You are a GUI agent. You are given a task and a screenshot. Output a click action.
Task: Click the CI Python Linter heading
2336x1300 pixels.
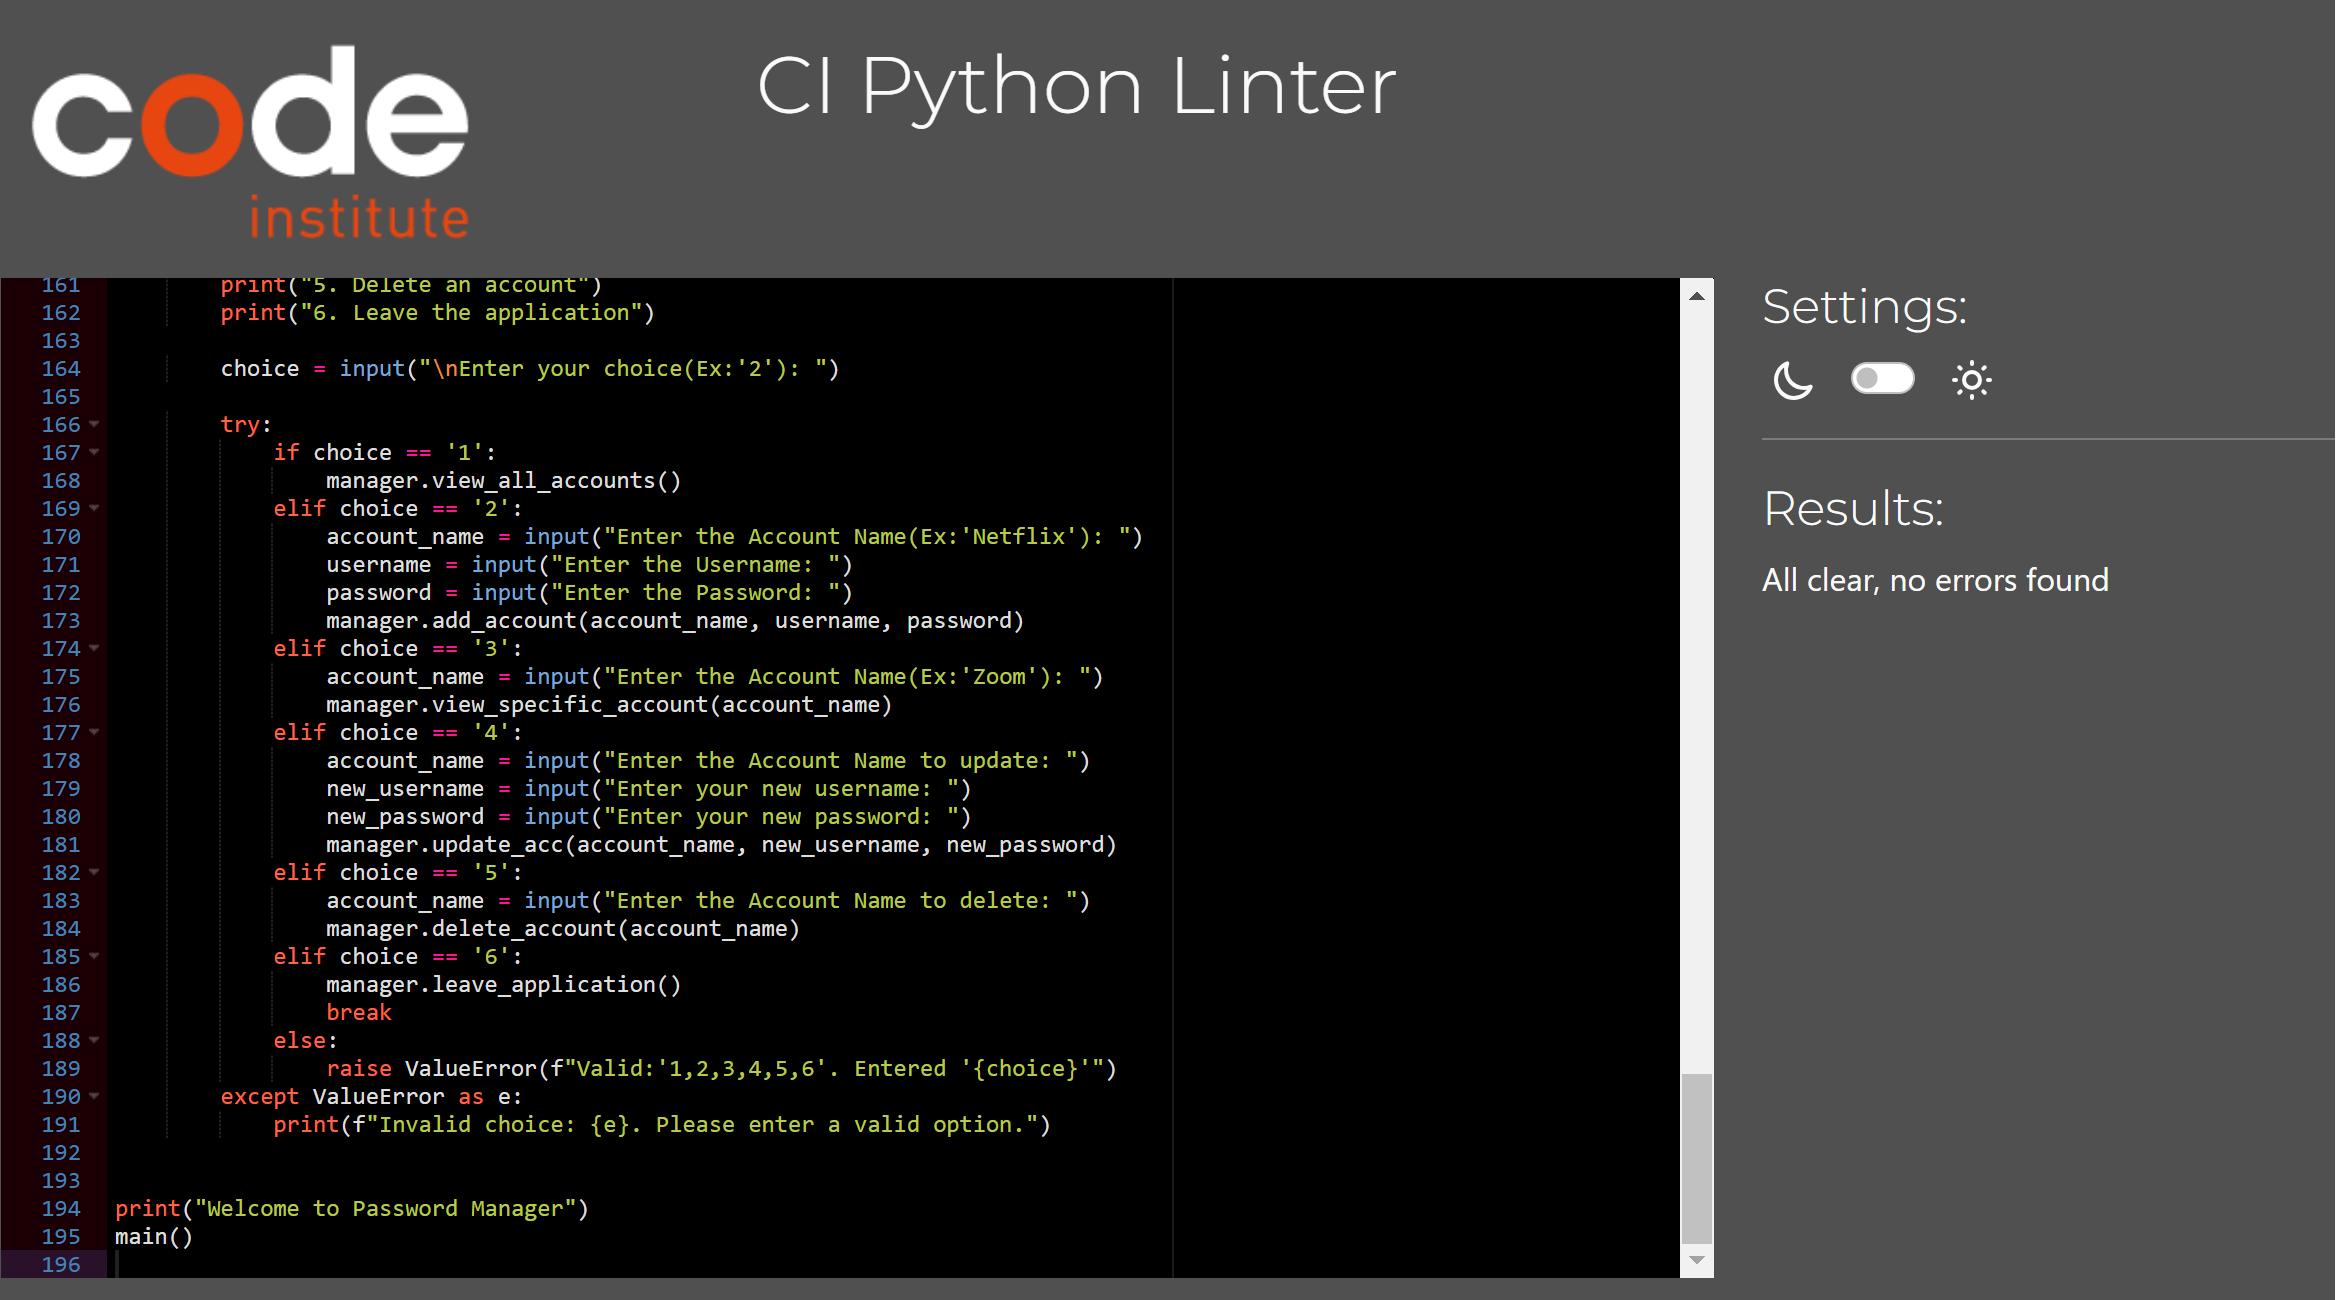point(1076,87)
